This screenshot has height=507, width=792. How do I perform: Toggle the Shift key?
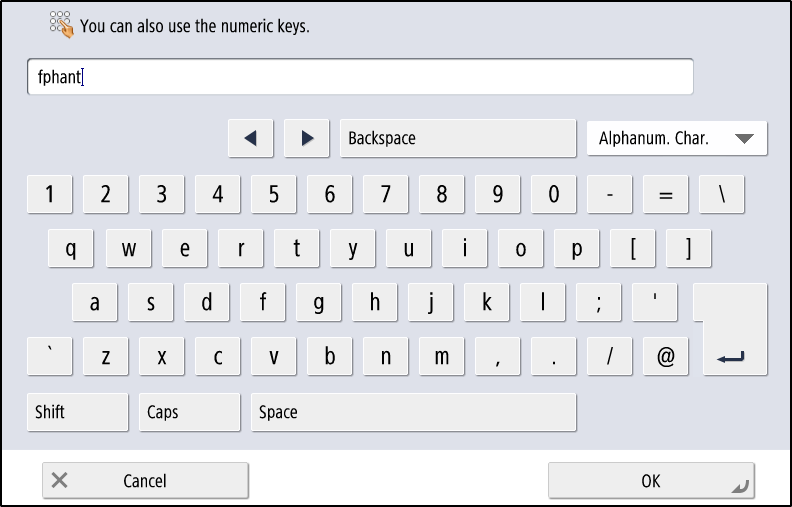coord(78,412)
